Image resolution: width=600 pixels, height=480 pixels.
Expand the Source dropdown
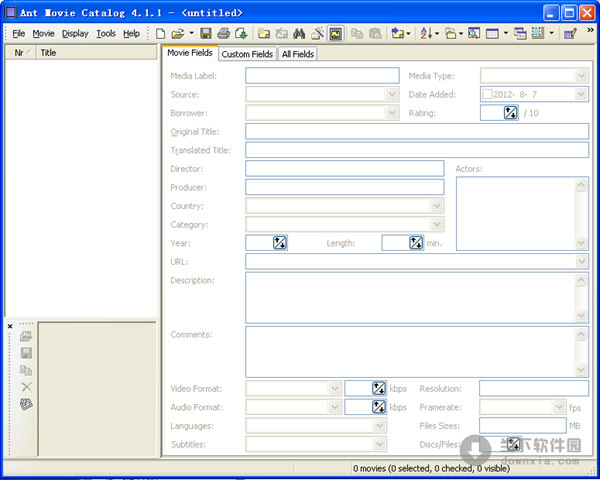(392, 94)
